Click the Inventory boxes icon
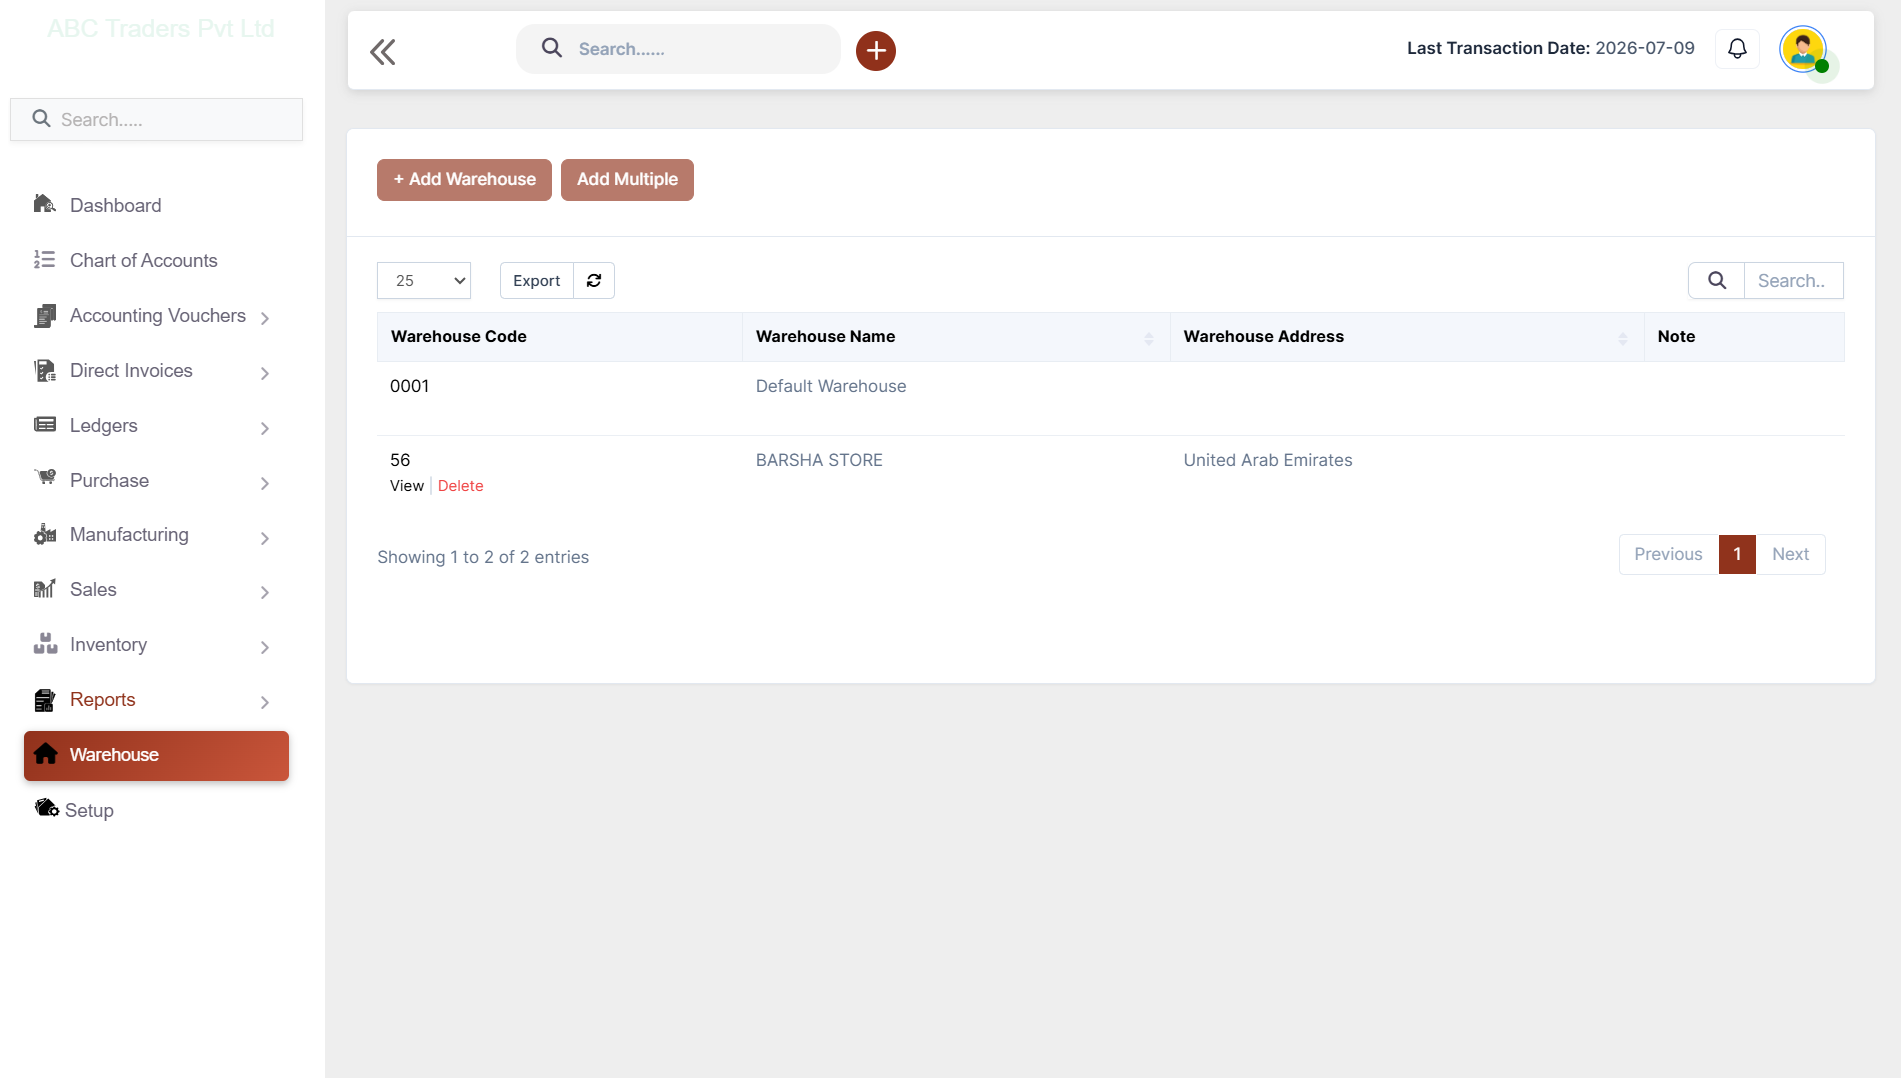Viewport: 1901px width, 1078px height. 44,644
